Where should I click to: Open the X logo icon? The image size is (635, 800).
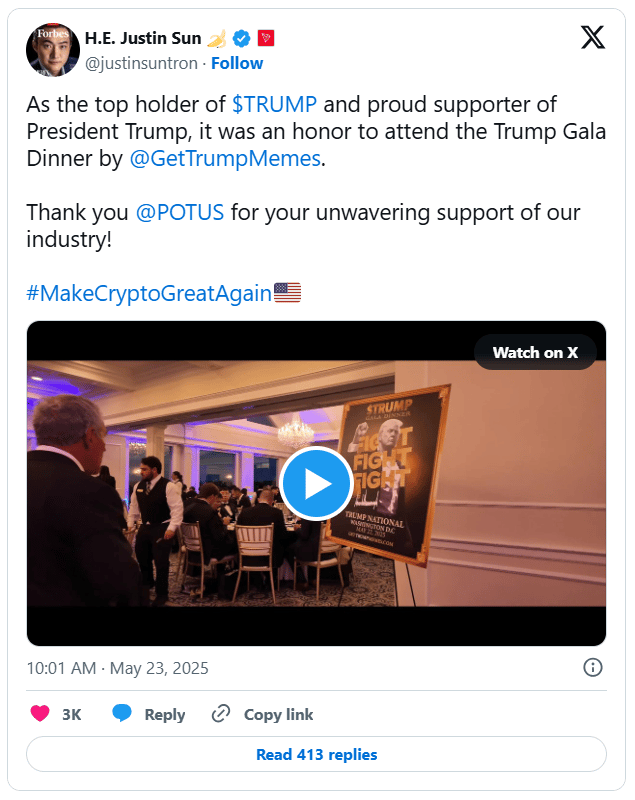click(x=593, y=37)
